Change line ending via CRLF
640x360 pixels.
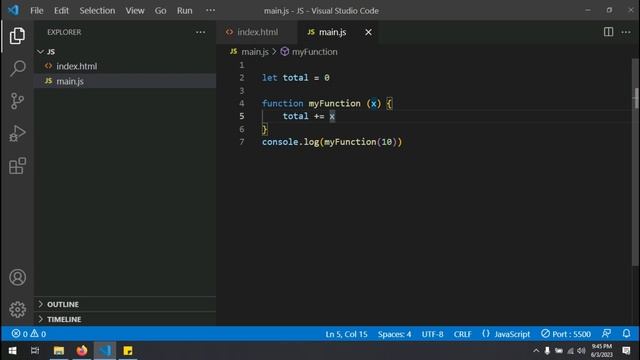tap(462, 334)
